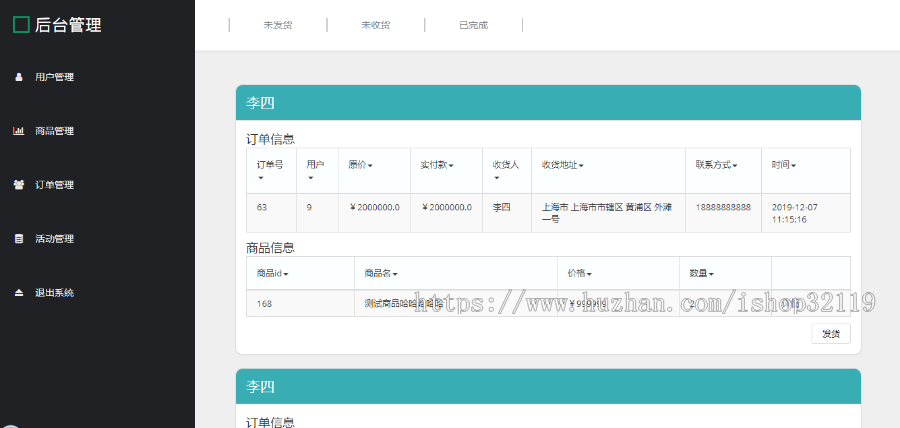Sort the product table by 商品名

tap(381, 273)
